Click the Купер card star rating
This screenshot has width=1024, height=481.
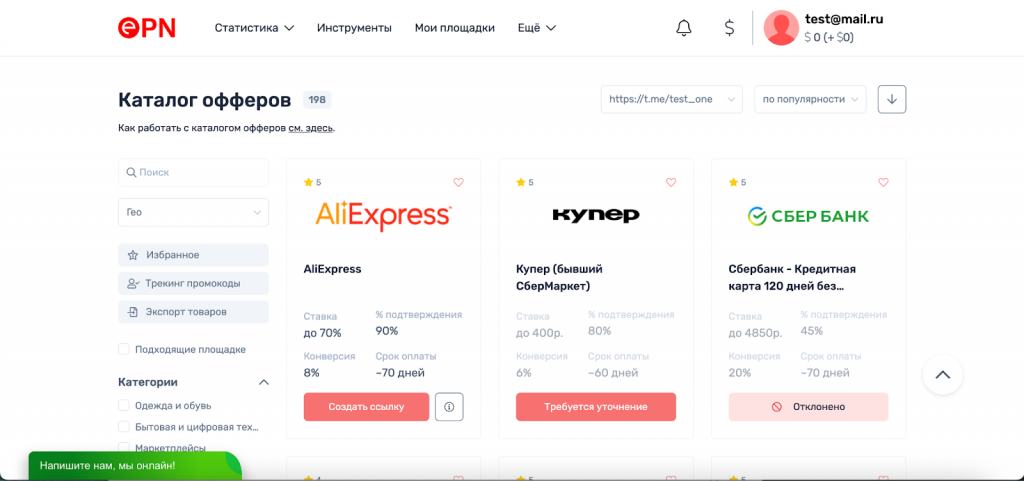point(525,183)
